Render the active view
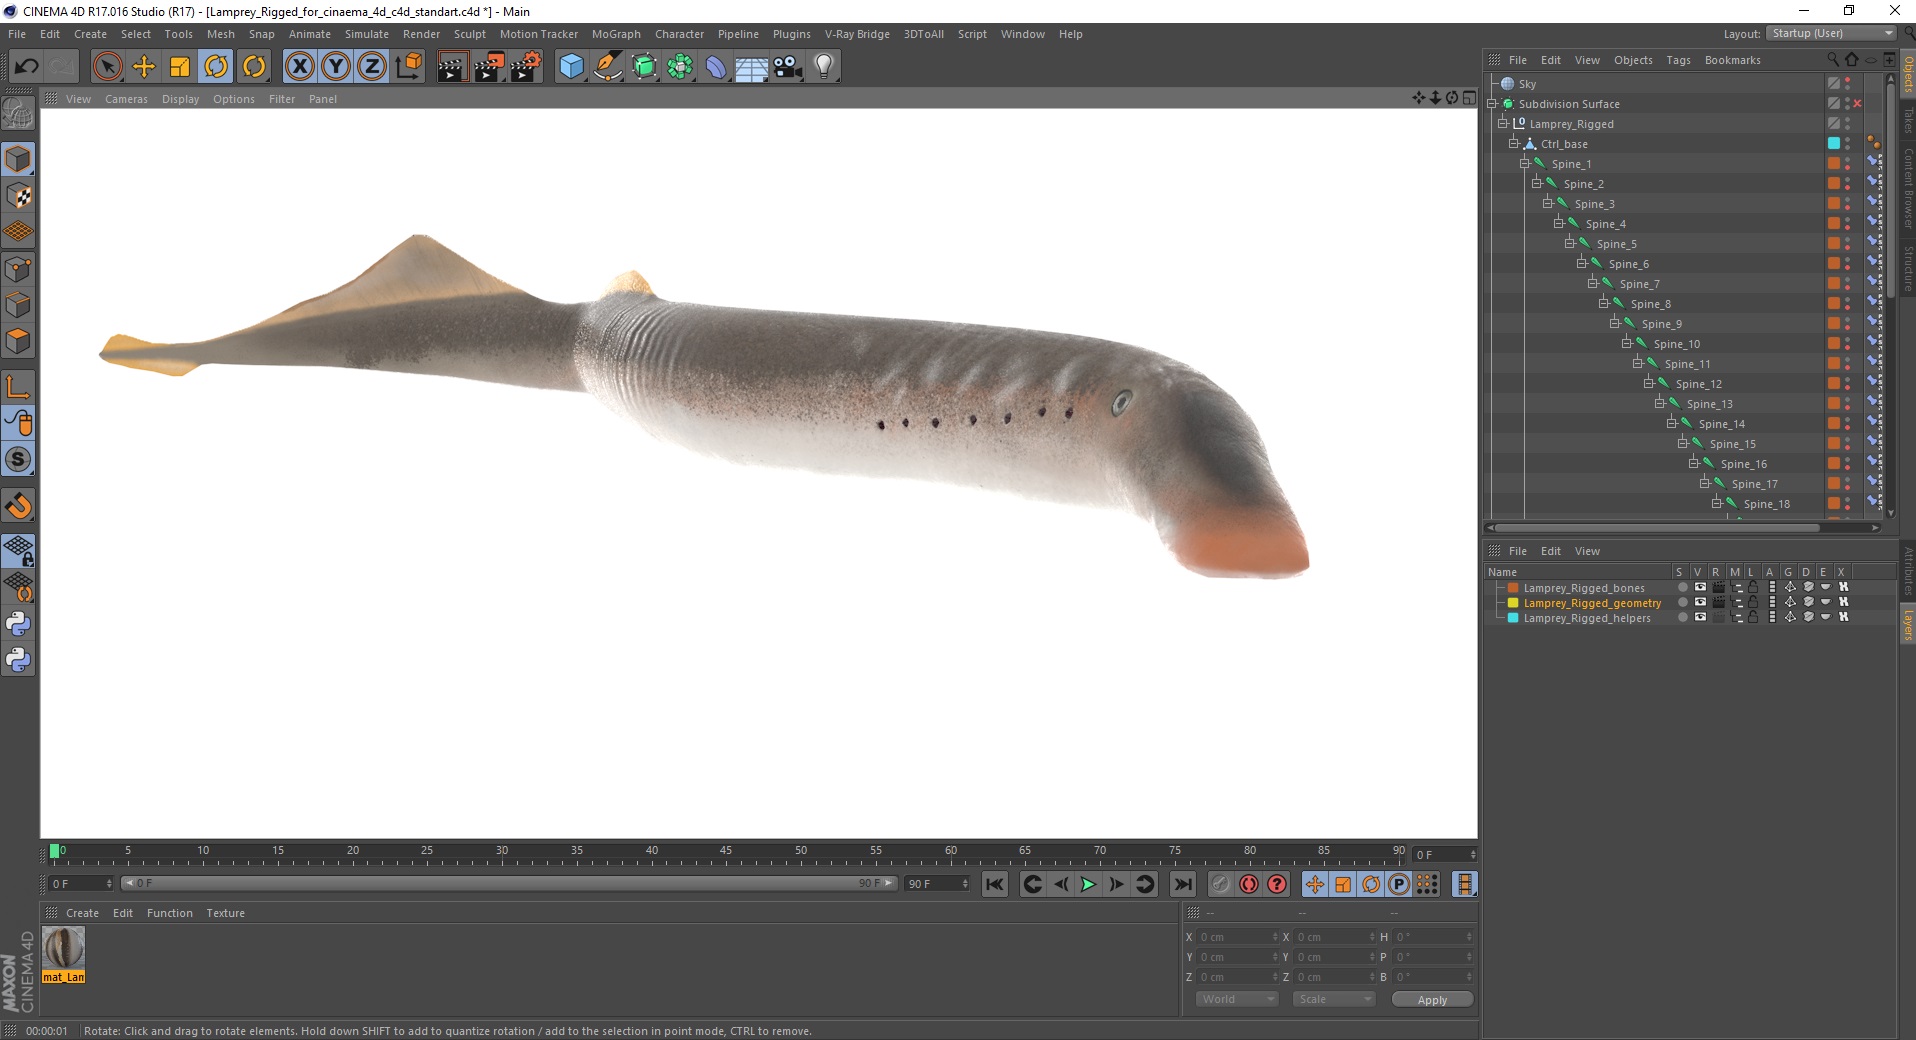Screen dimensions: 1916x1040 click(452, 67)
